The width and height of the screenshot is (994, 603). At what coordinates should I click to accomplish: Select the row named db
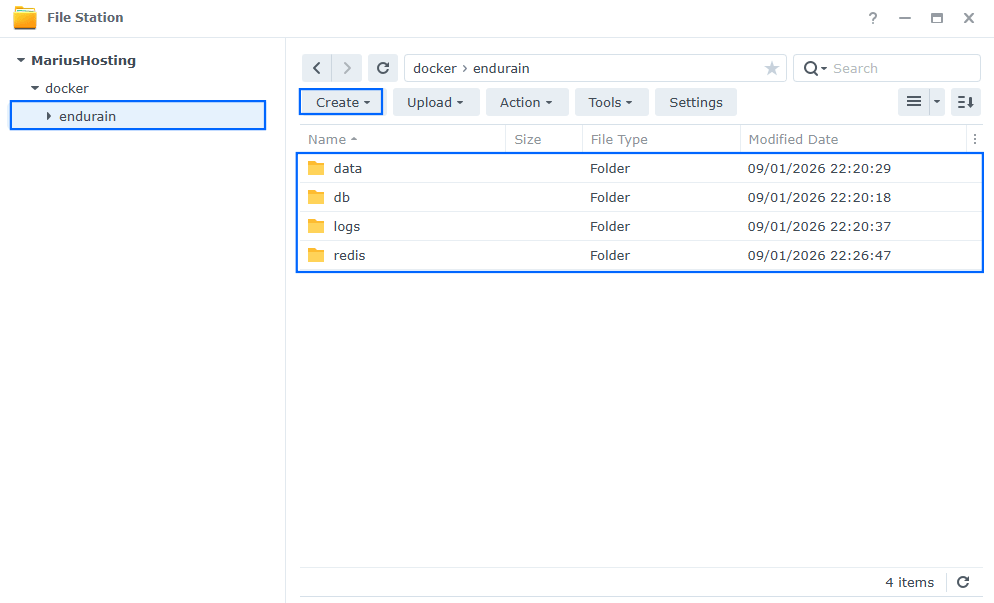pyautogui.click(x=640, y=197)
